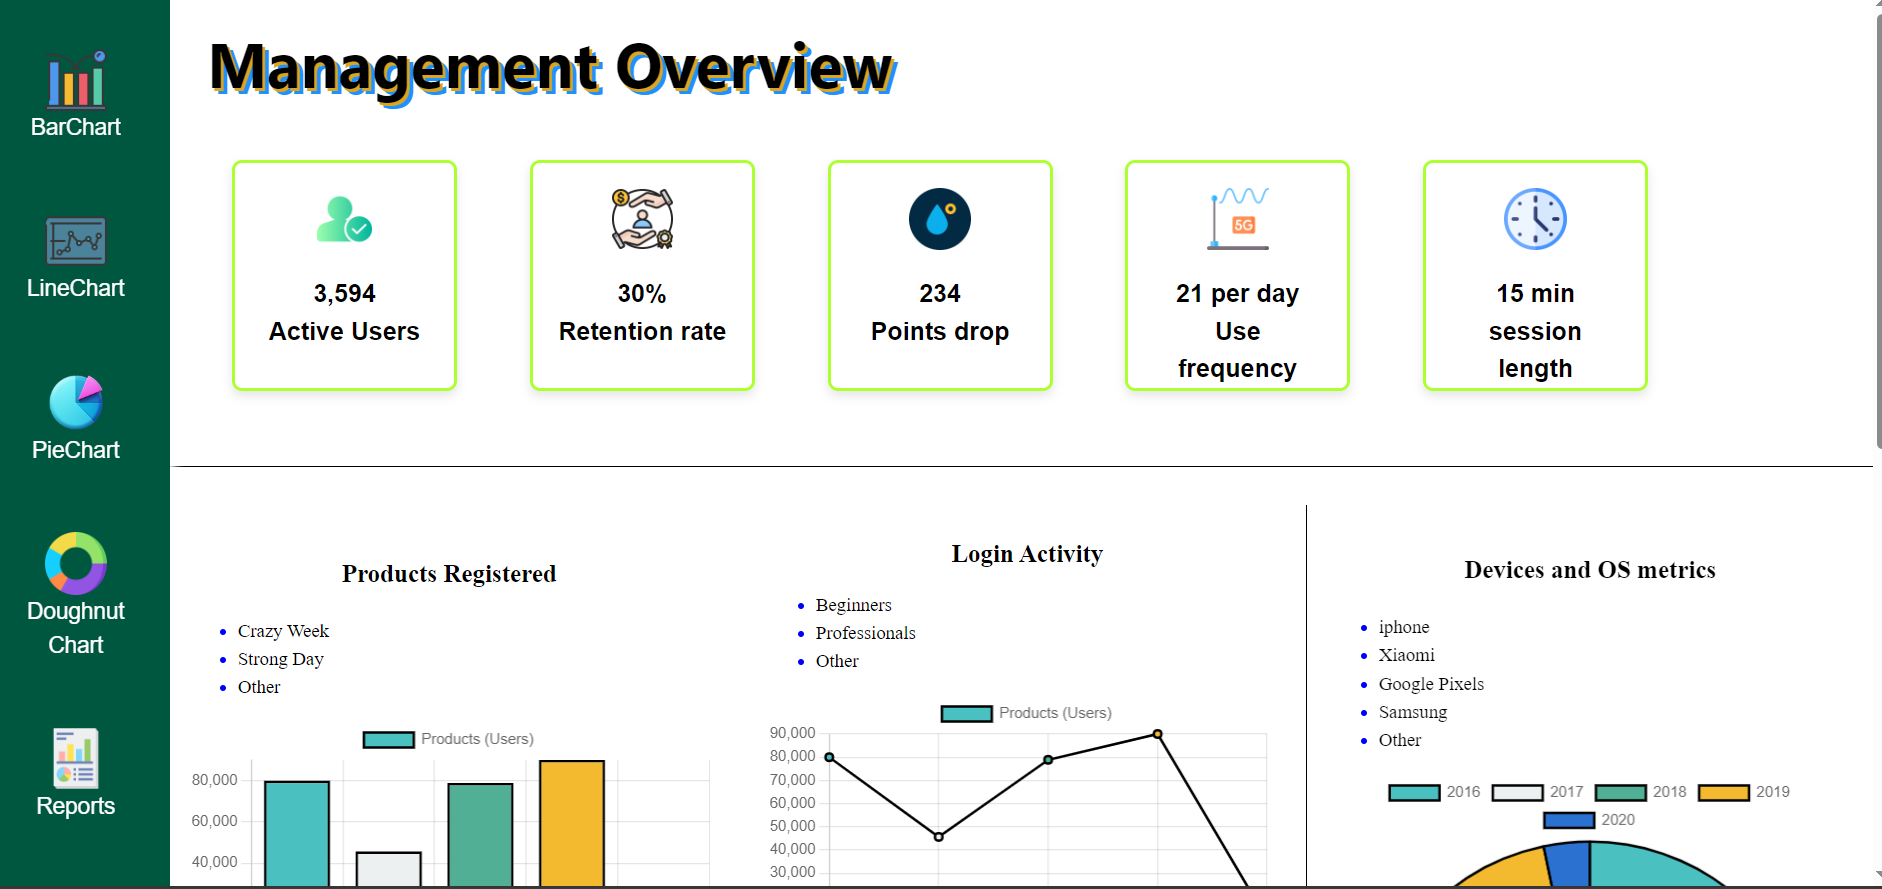
Task: Toggle the 2020 legend swatch
Action: coord(1569,821)
